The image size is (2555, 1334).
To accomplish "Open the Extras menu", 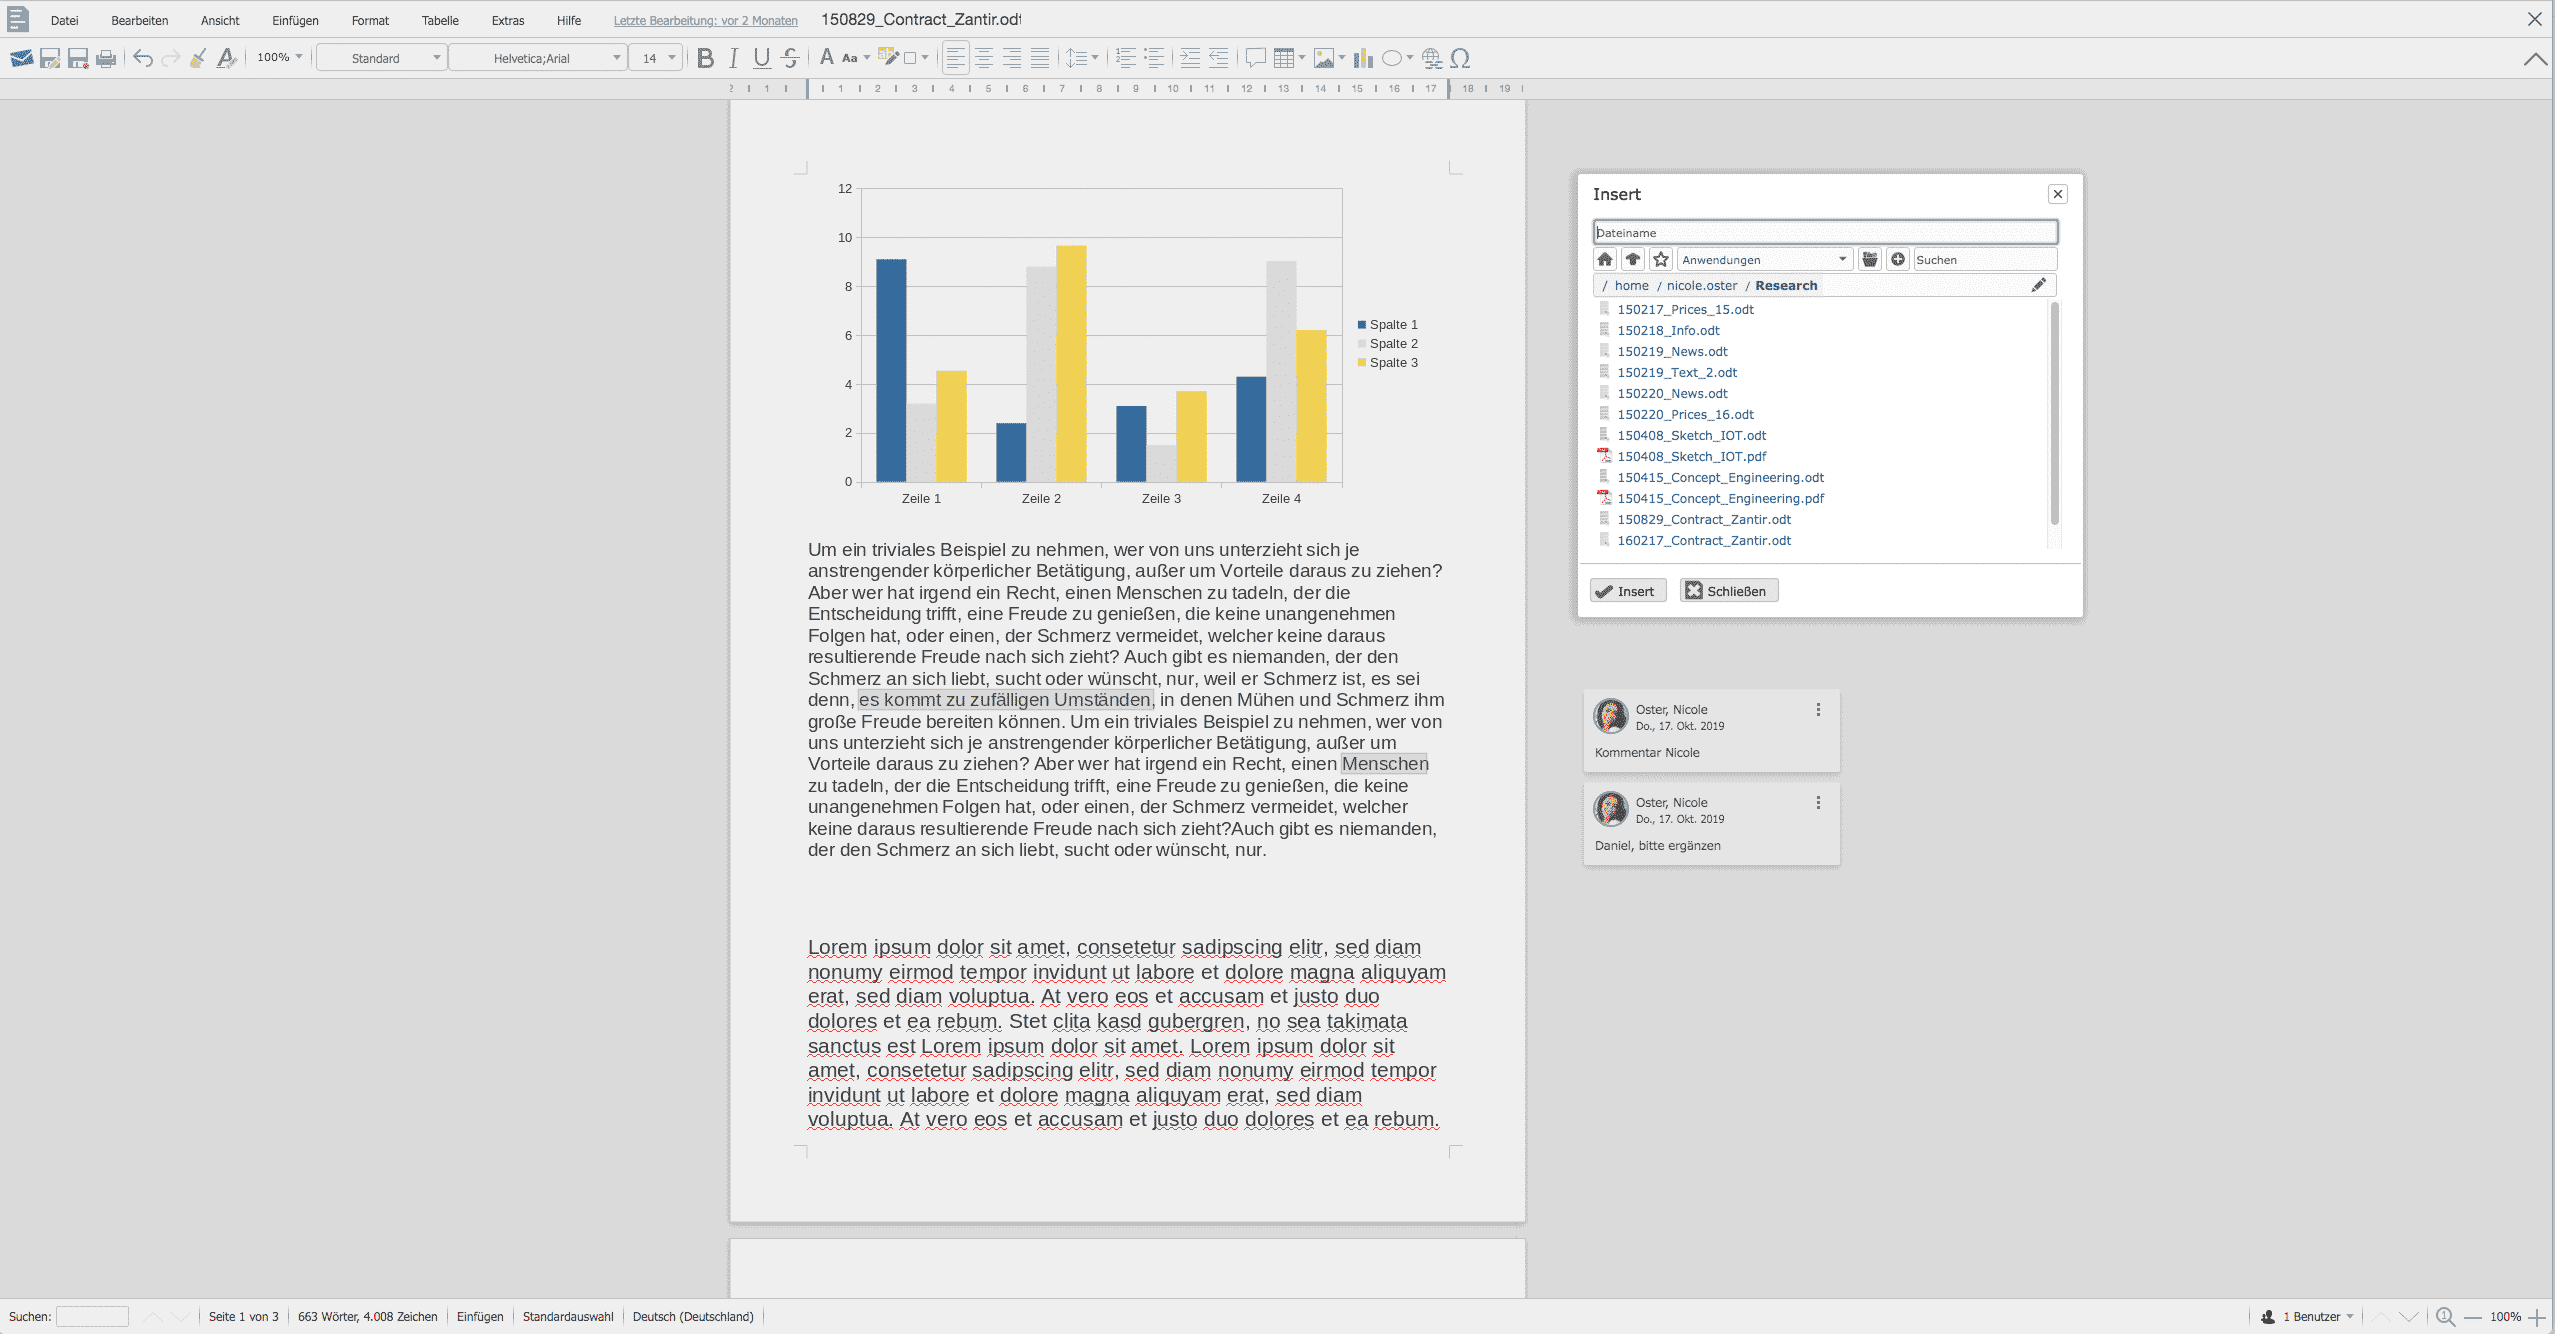I will [x=508, y=19].
